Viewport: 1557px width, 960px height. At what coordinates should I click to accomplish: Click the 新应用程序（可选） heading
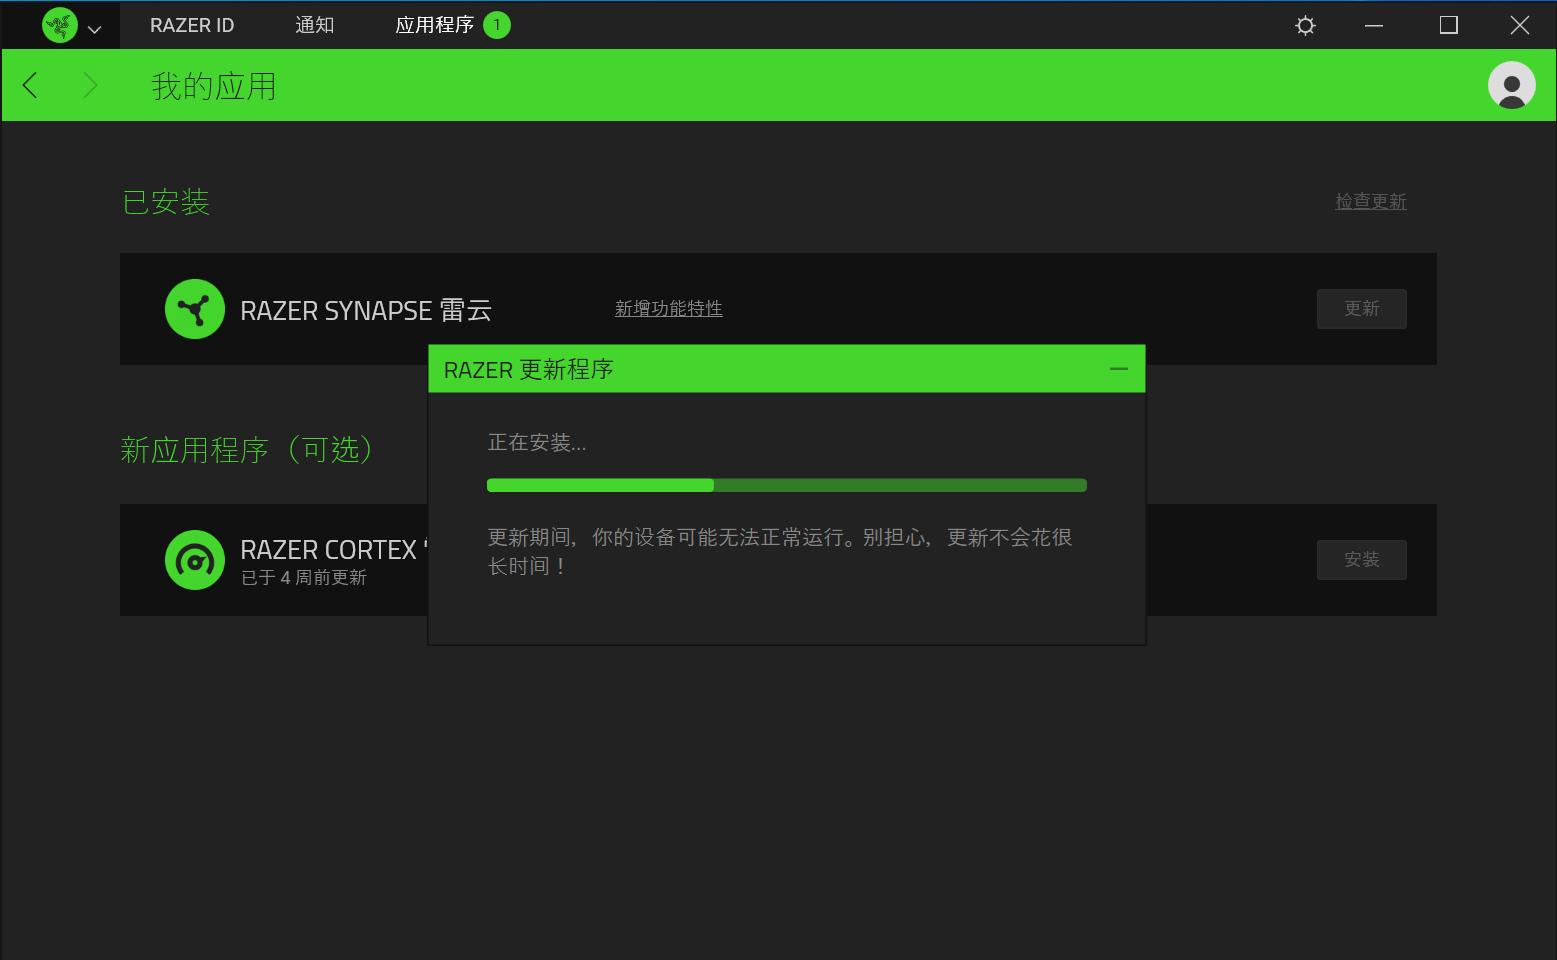click(x=248, y=450)
